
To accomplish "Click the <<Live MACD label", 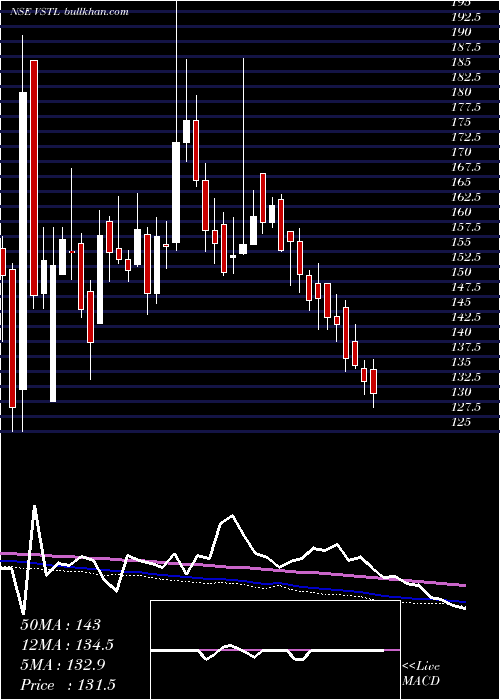I will 421,674.
